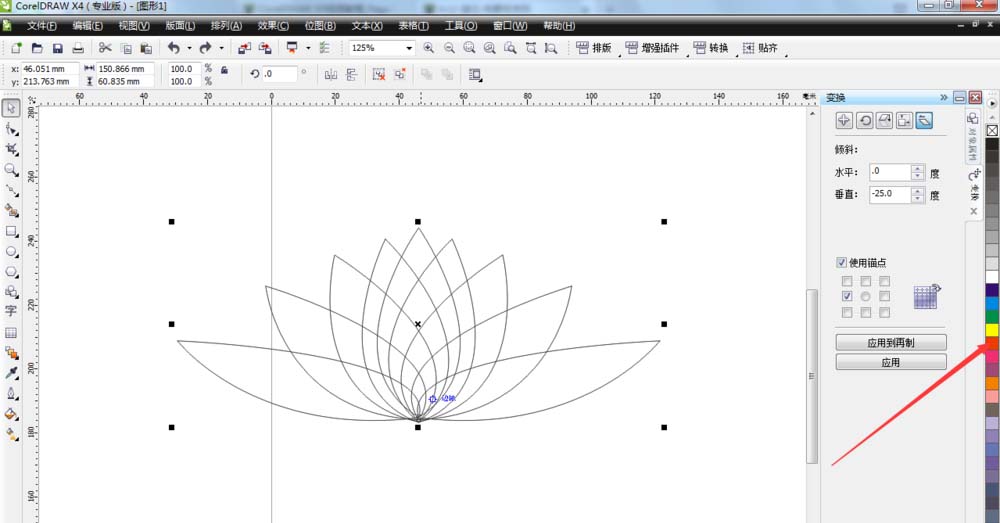This screenshot has width=1000, height=523.
Task: Select the Ellipse tool
Action: click(x=11, y=251)
